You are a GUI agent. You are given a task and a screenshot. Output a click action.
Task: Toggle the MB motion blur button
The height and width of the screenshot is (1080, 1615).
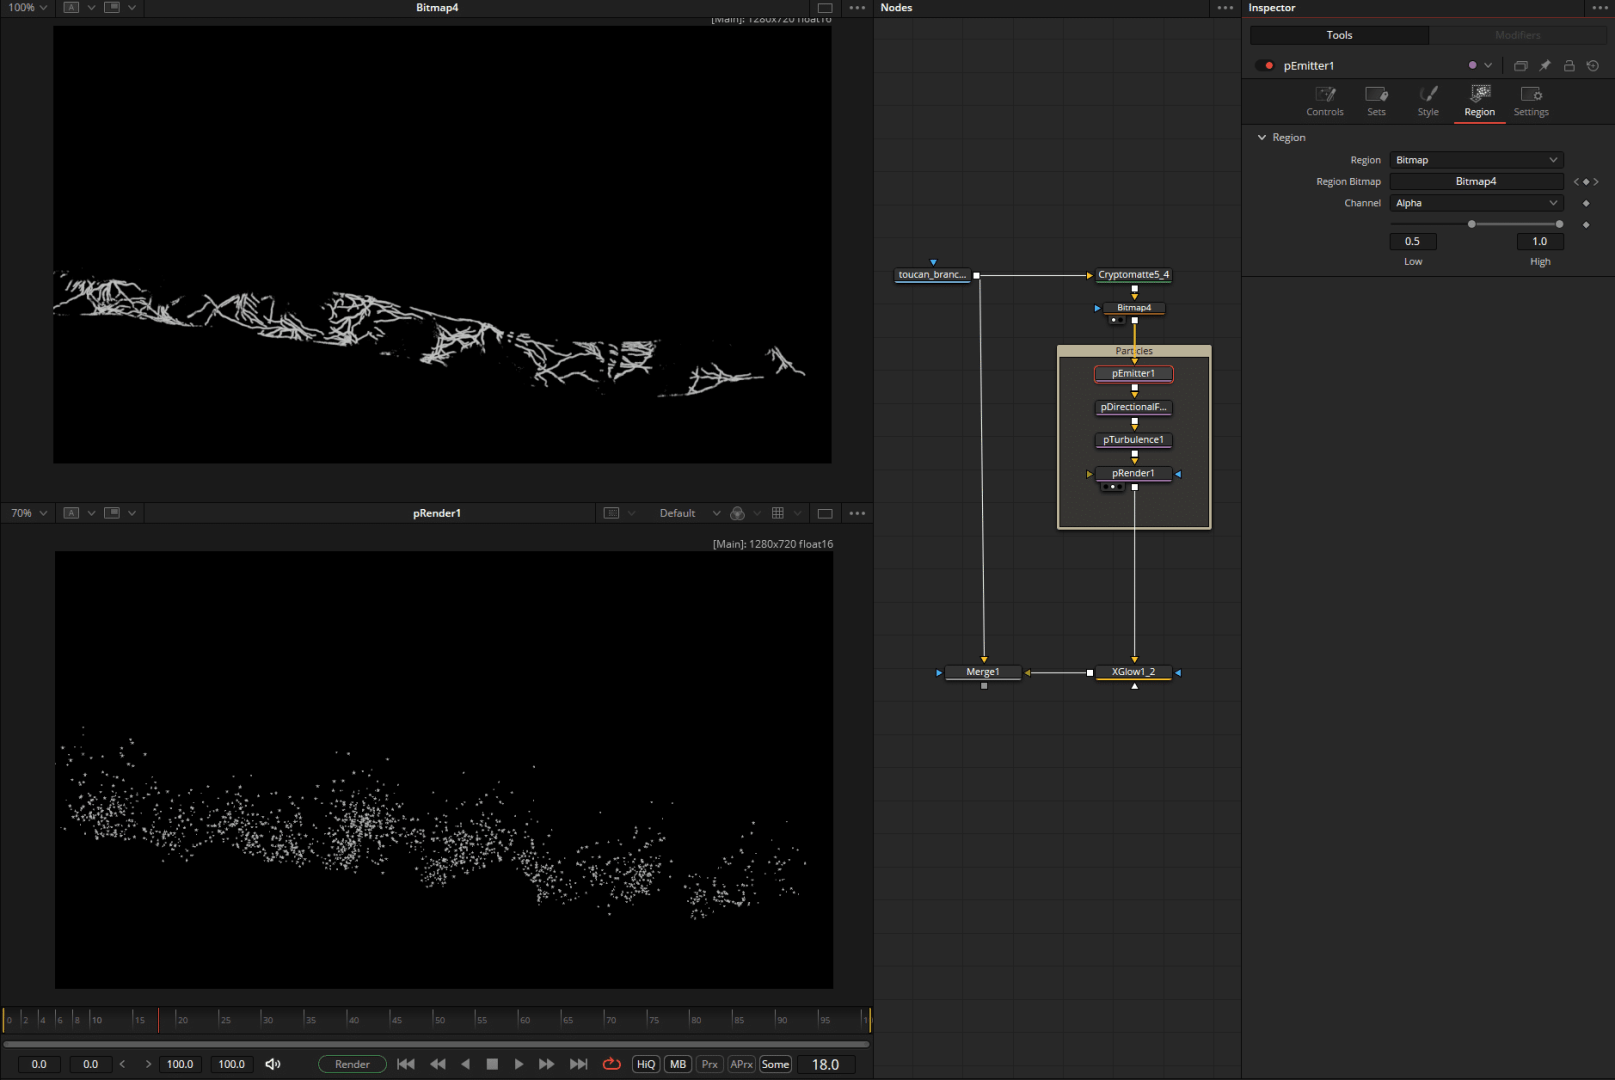[678, 1064]
